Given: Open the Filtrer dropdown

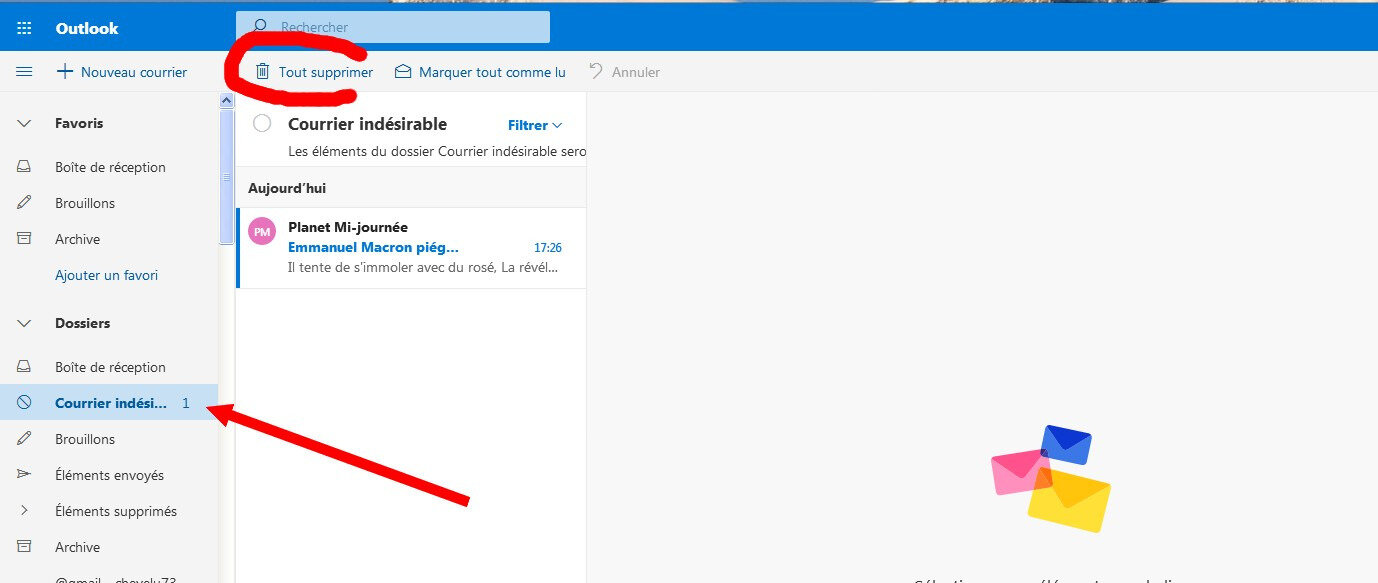Looking at the screenshot, I should click(x=536, y=125).
